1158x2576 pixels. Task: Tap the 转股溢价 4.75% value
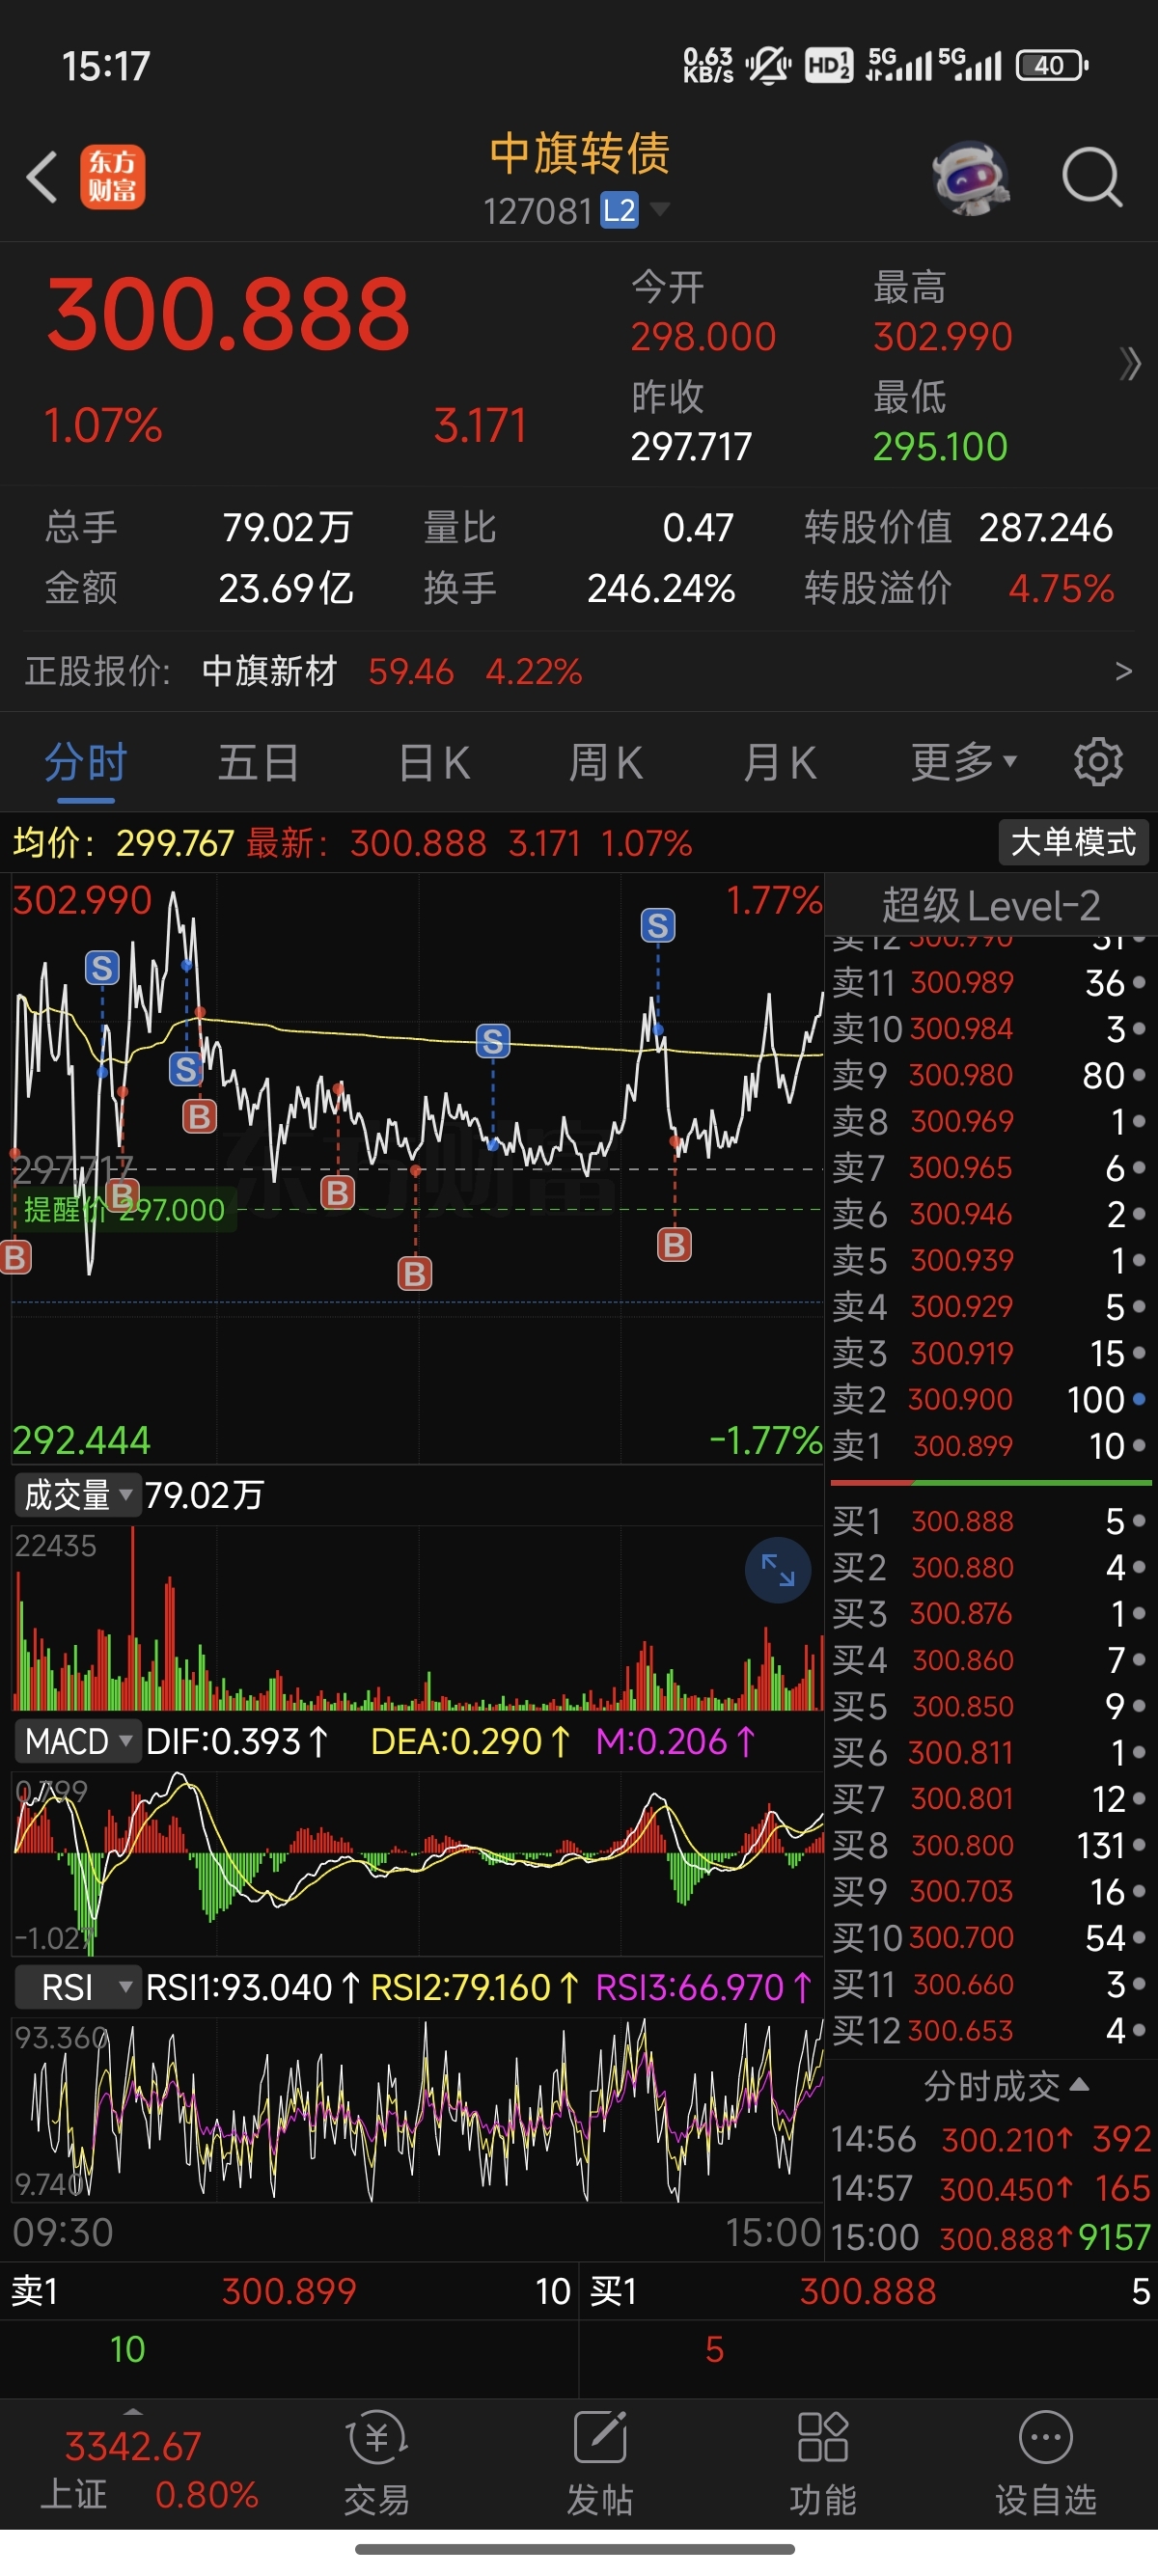coord(1061,589)
